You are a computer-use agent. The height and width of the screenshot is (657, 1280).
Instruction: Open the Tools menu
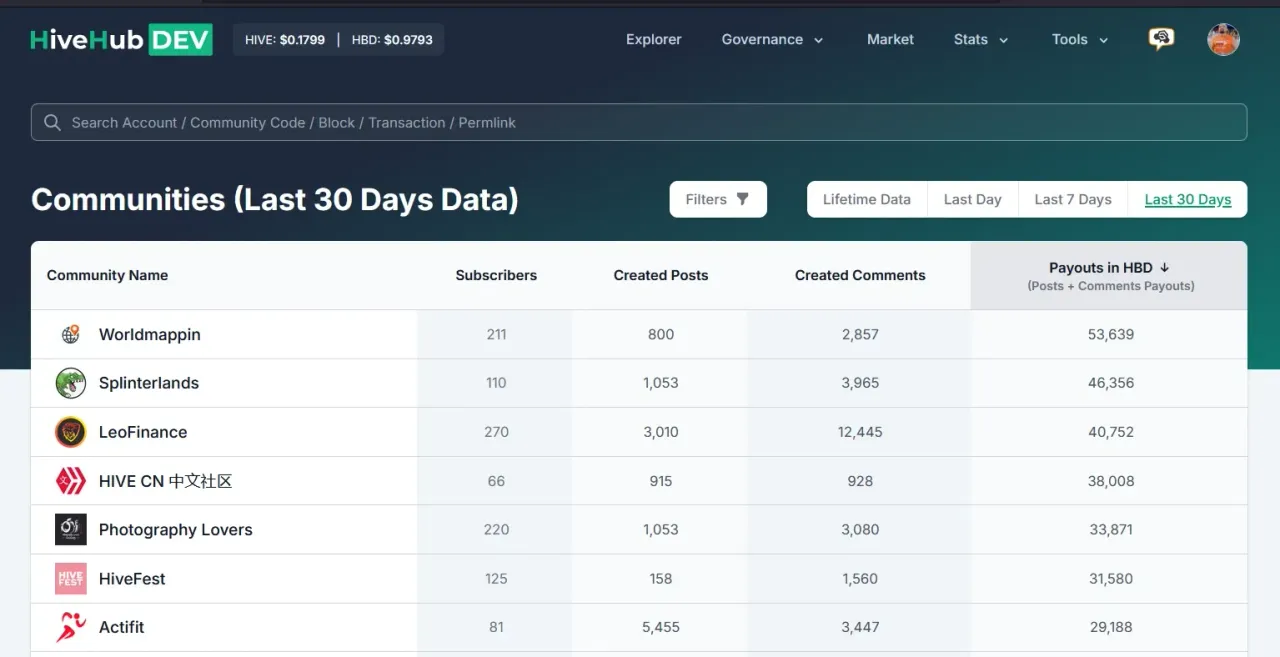(x=1080, y=39)
